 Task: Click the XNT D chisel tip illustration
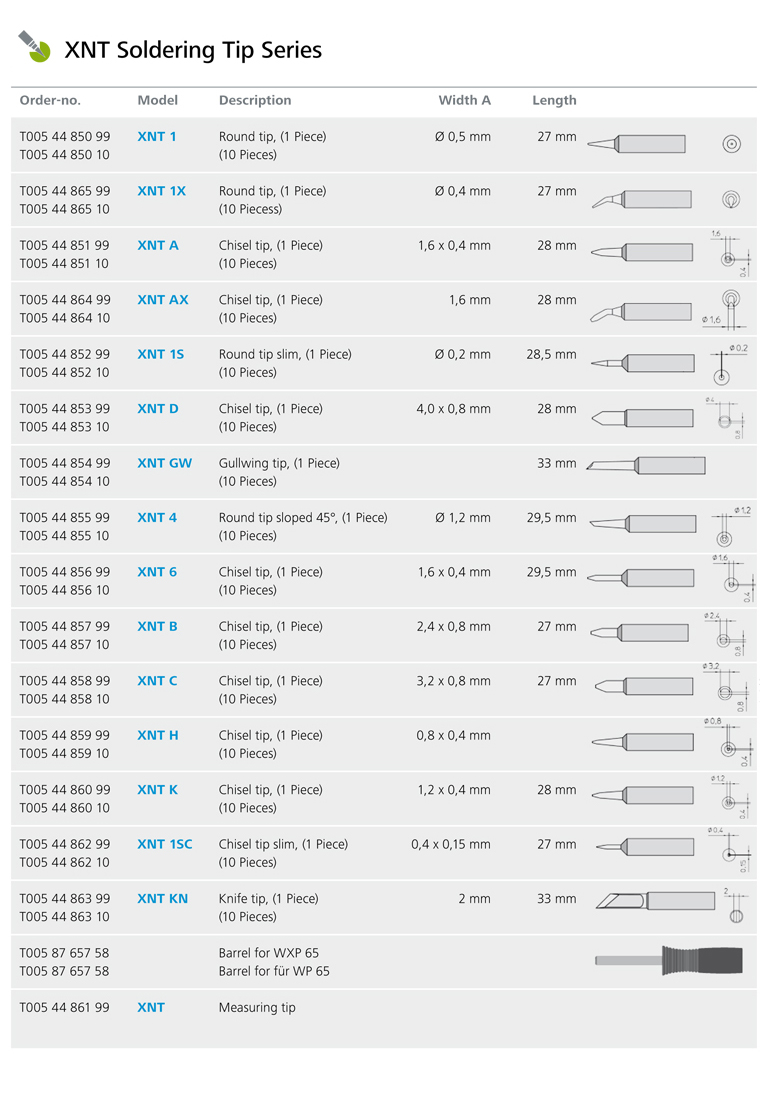(642, 418)
